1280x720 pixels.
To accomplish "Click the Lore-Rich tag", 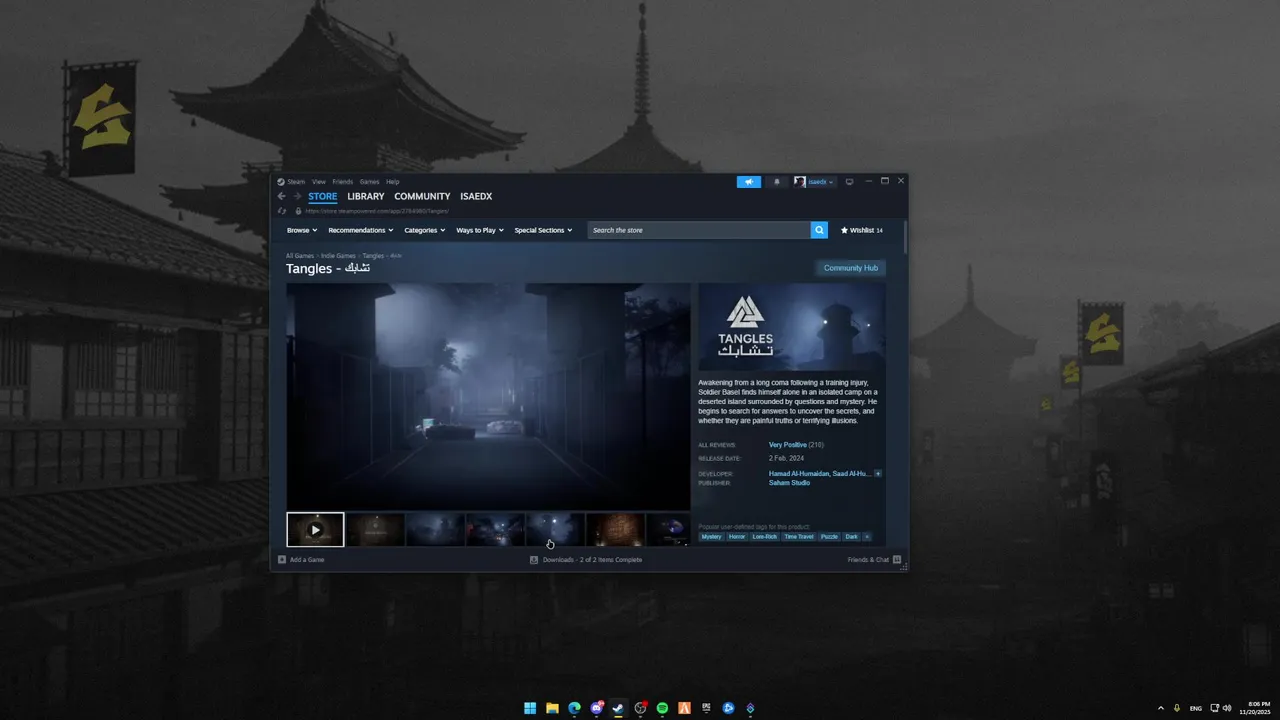I will pos(765,536).
